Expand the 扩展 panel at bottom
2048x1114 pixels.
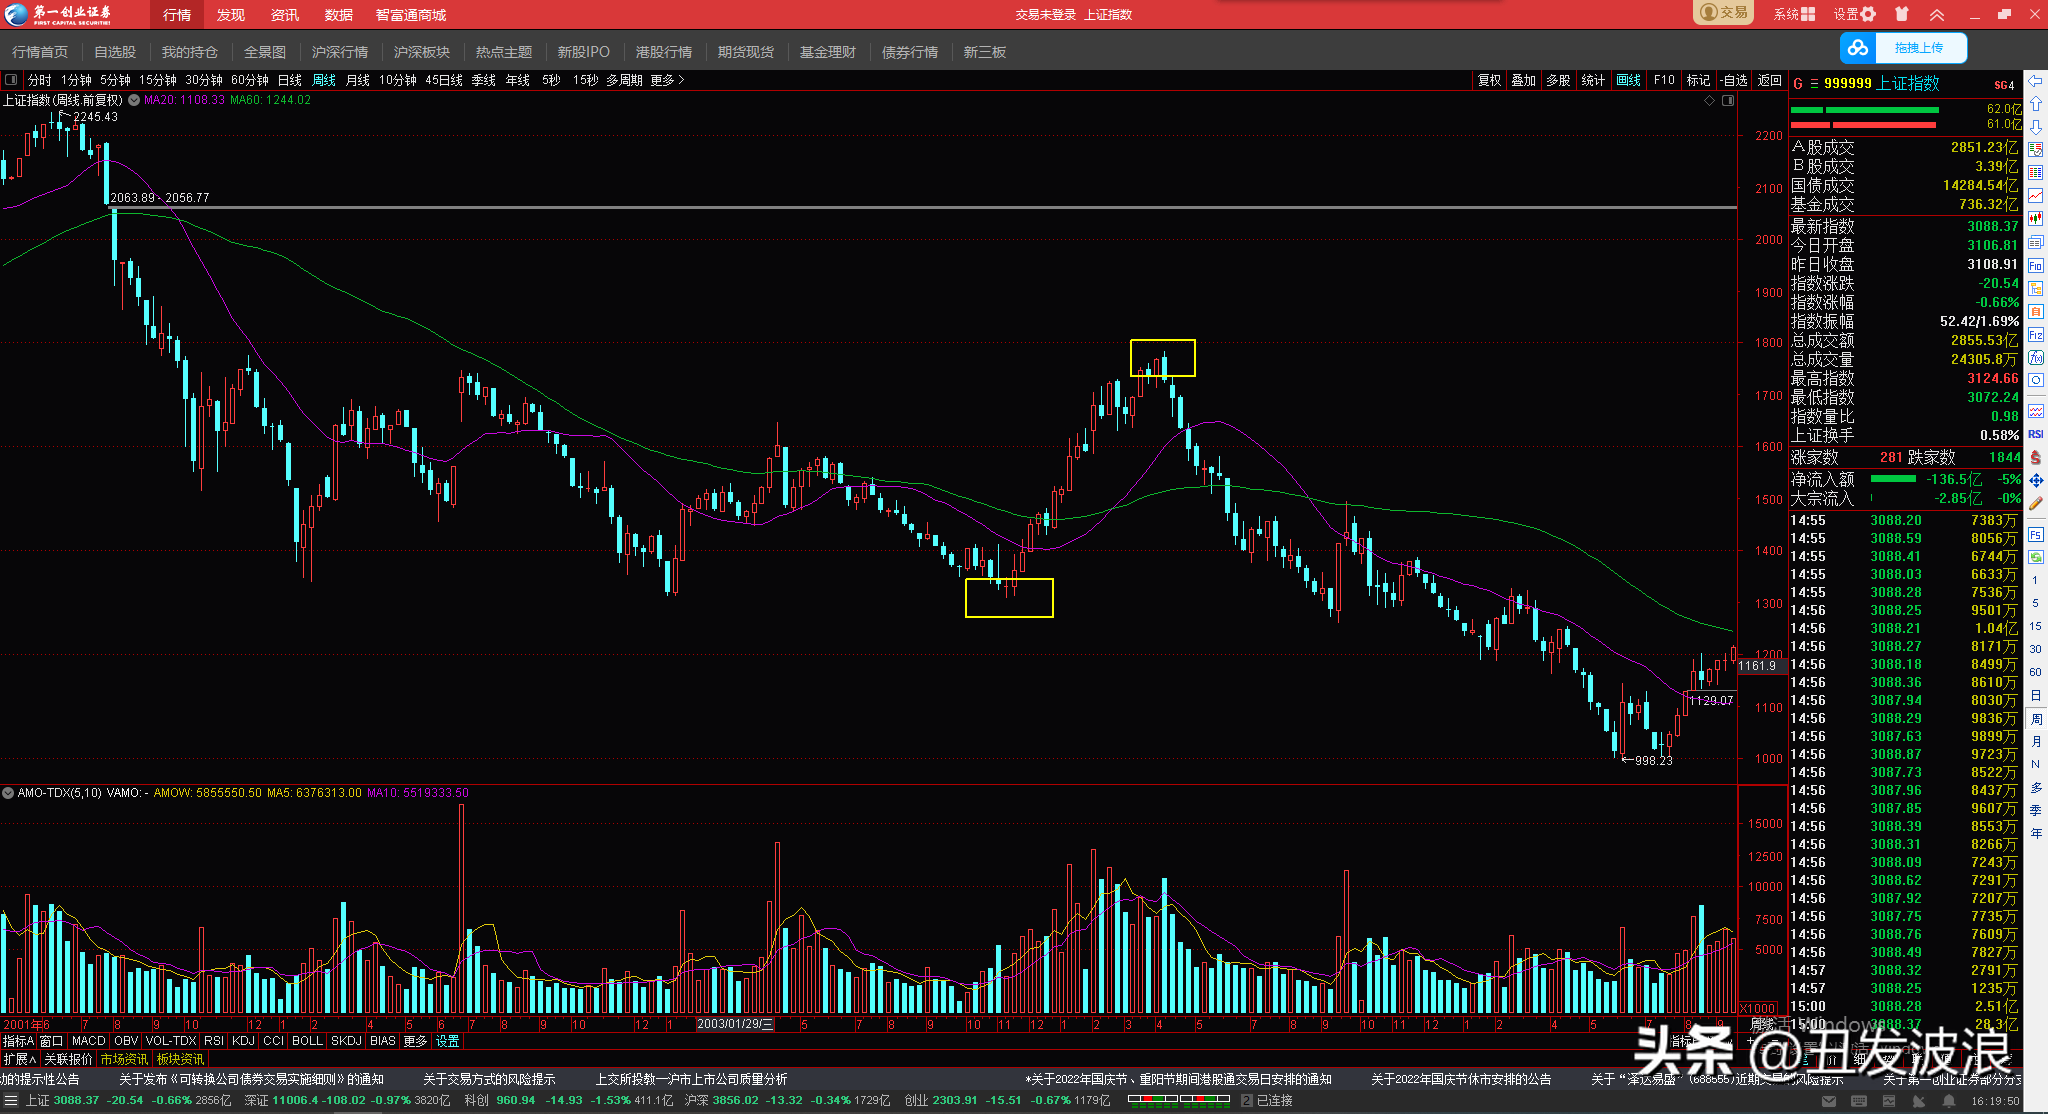click(19, 1059)
